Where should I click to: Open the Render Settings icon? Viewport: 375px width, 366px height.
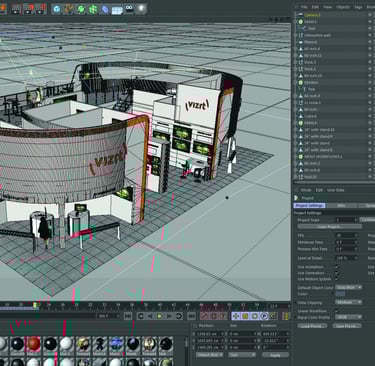point(41,9)
